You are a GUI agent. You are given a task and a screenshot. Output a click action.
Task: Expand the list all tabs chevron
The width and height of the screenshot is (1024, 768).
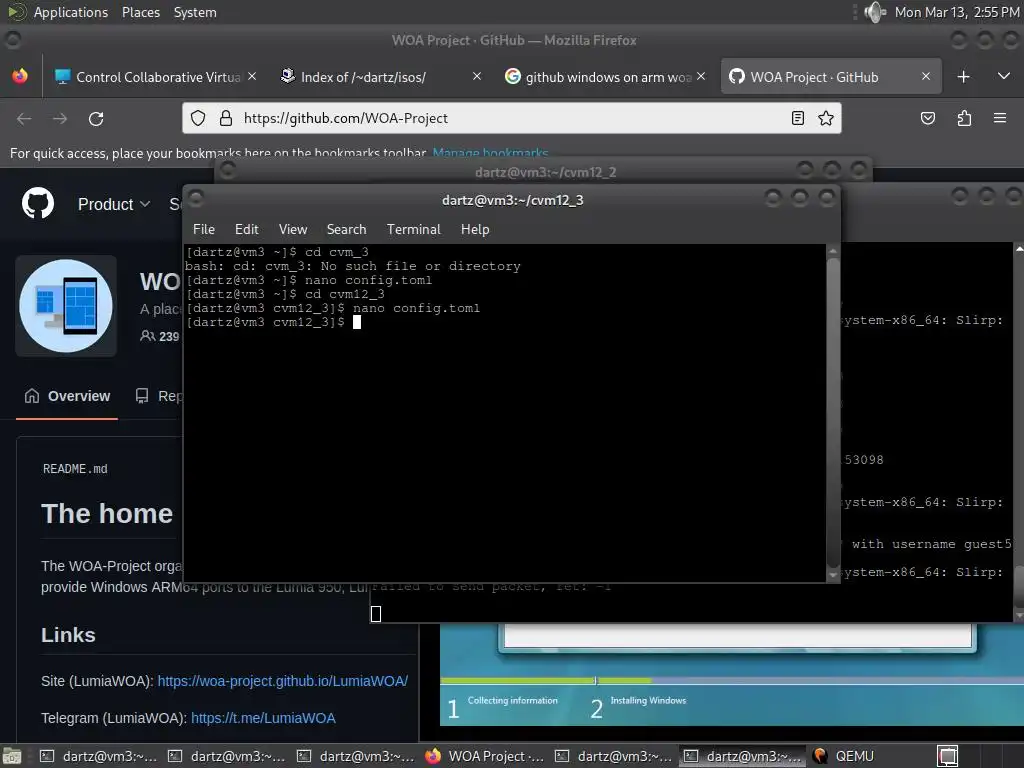[1004, 76]
